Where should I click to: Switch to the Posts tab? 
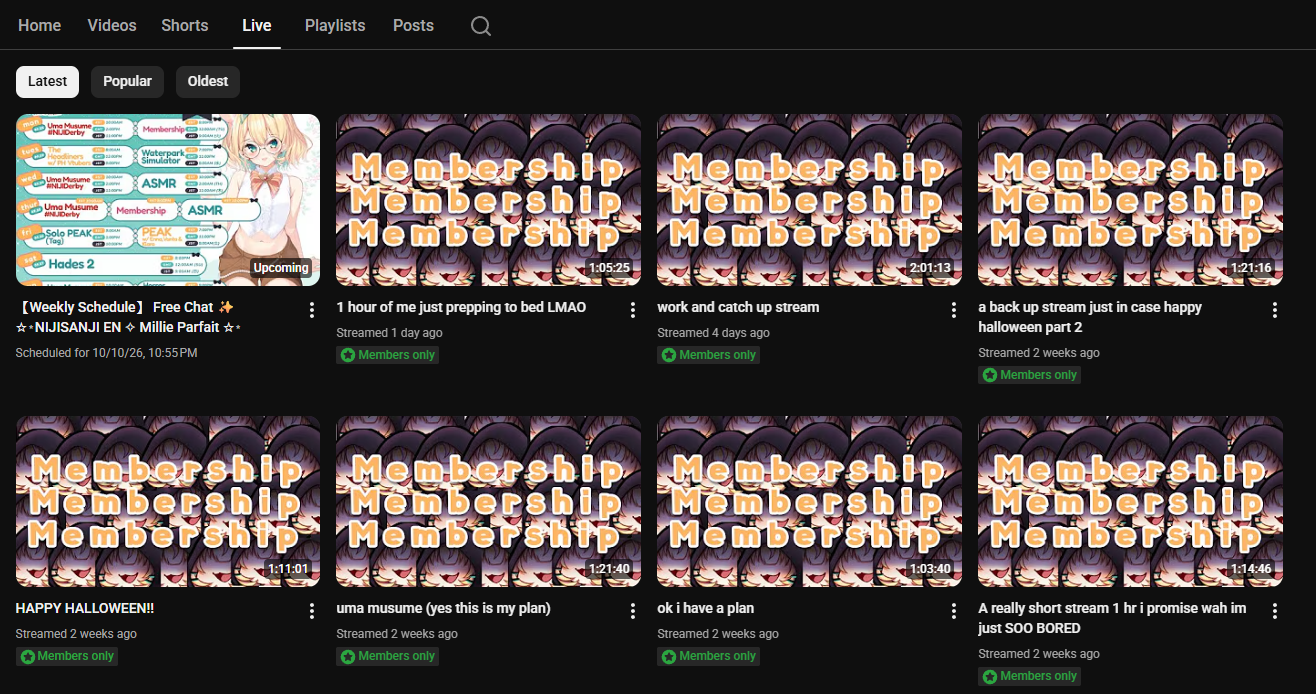pyautogui.click(x=413, y=25)
